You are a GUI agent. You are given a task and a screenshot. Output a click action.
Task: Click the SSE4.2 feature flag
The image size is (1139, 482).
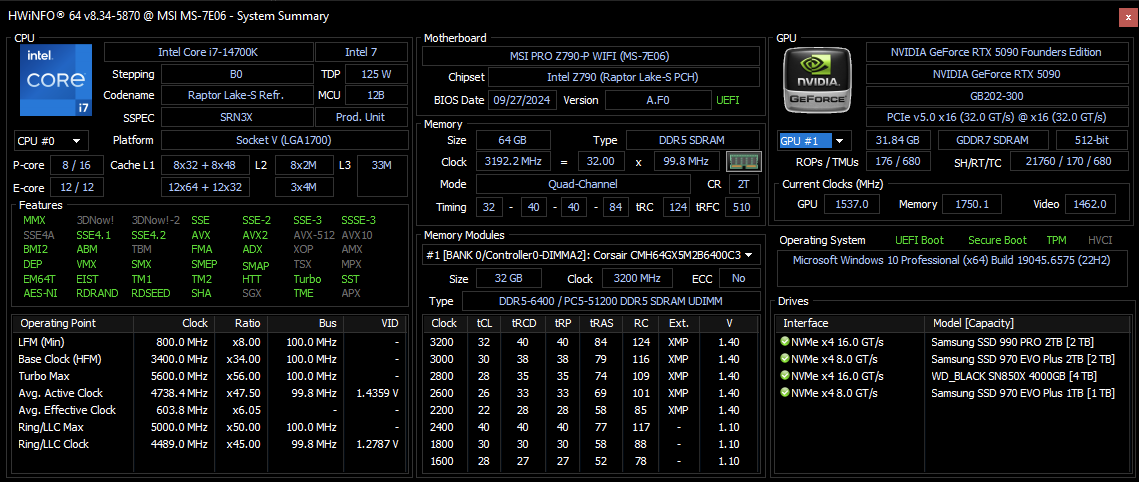click(x=148, y=235)
